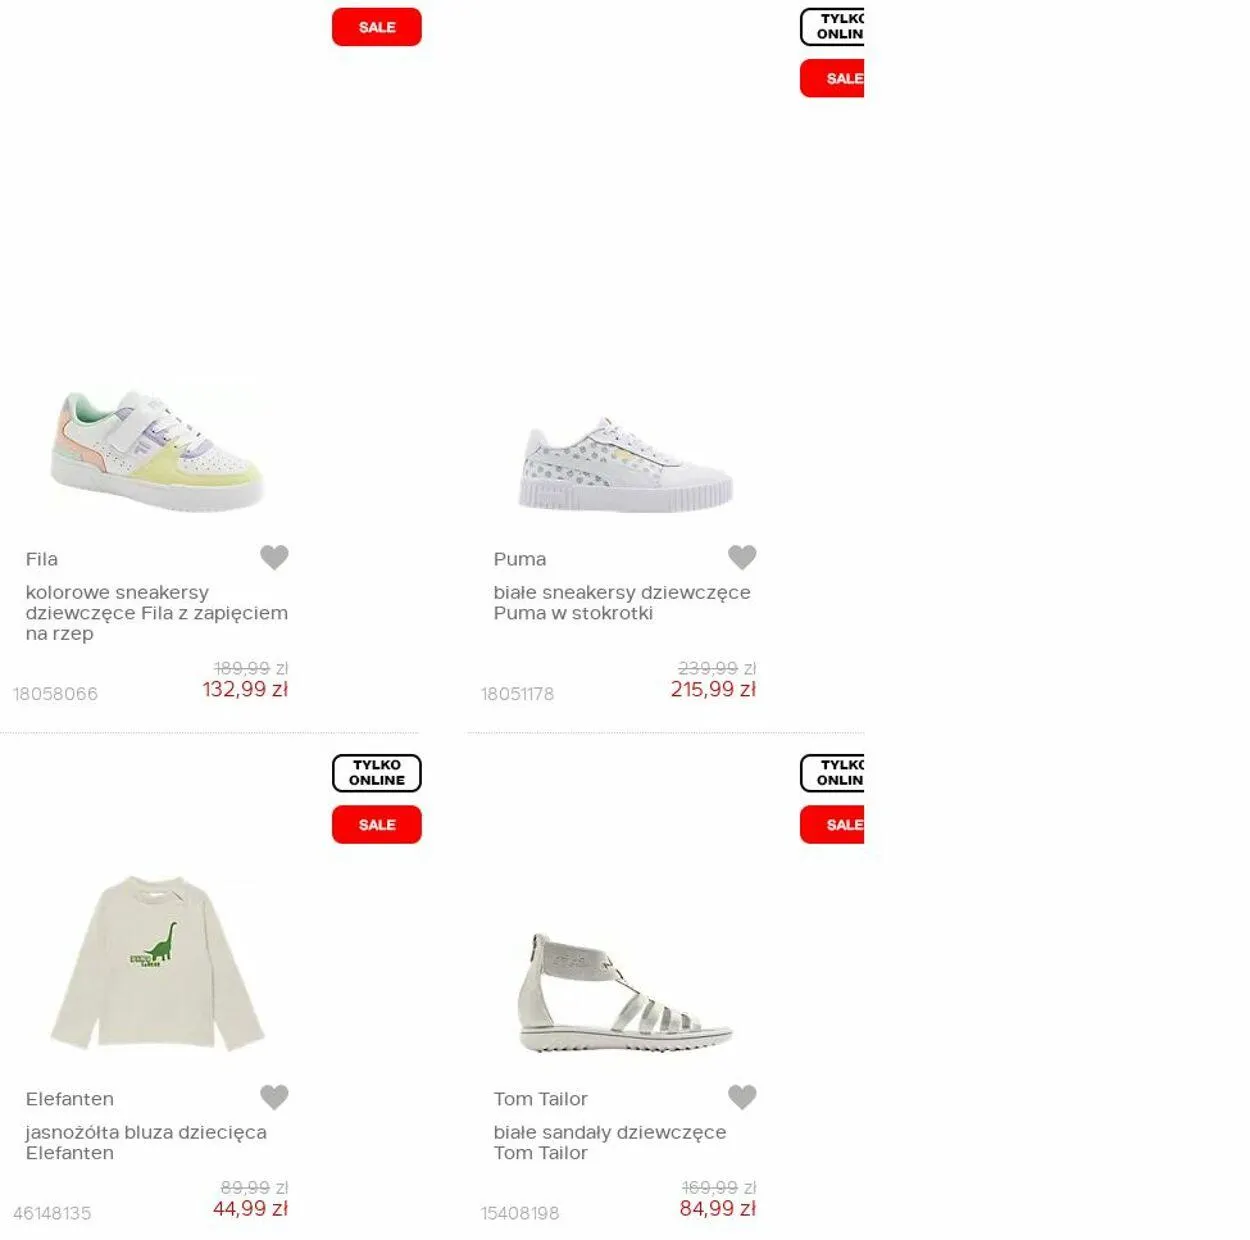The image size is (1250, 1240).
Task: Click TYLKO ONLINE badge above Puma sneakers
Action: pyautogui.click(x=832, y=27)
